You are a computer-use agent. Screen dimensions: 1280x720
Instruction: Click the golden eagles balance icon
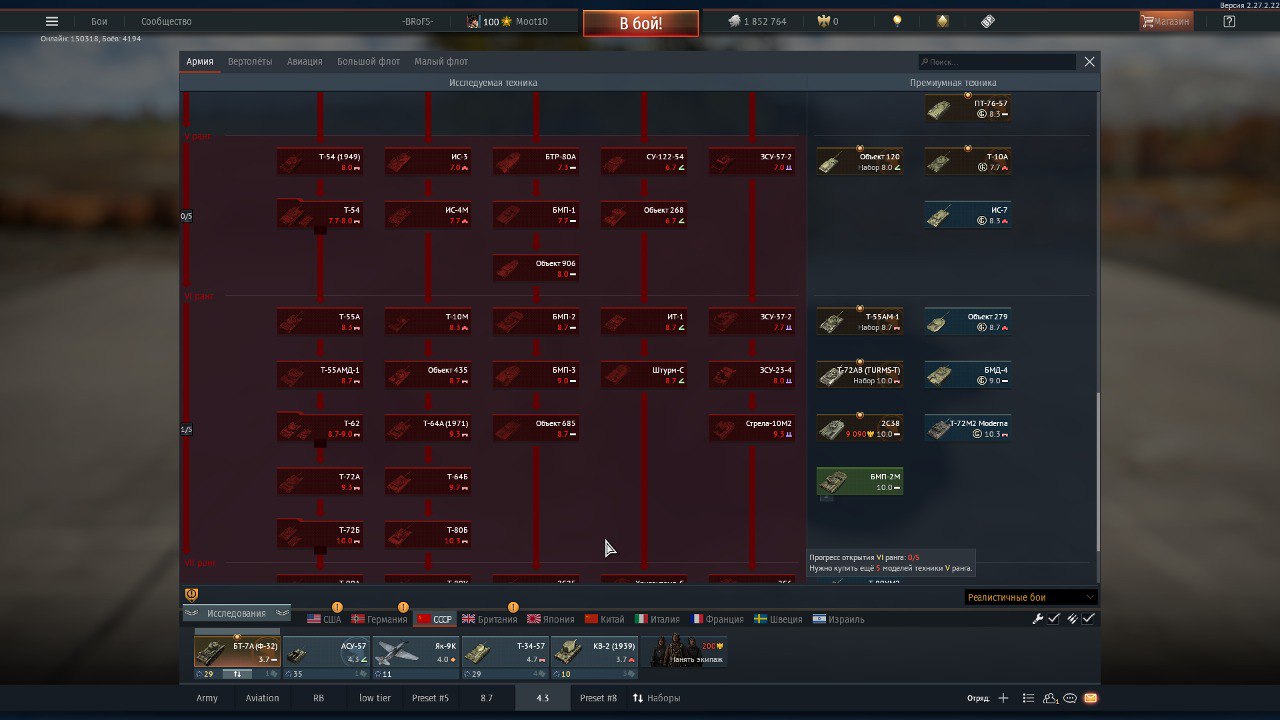pos(824,21)
